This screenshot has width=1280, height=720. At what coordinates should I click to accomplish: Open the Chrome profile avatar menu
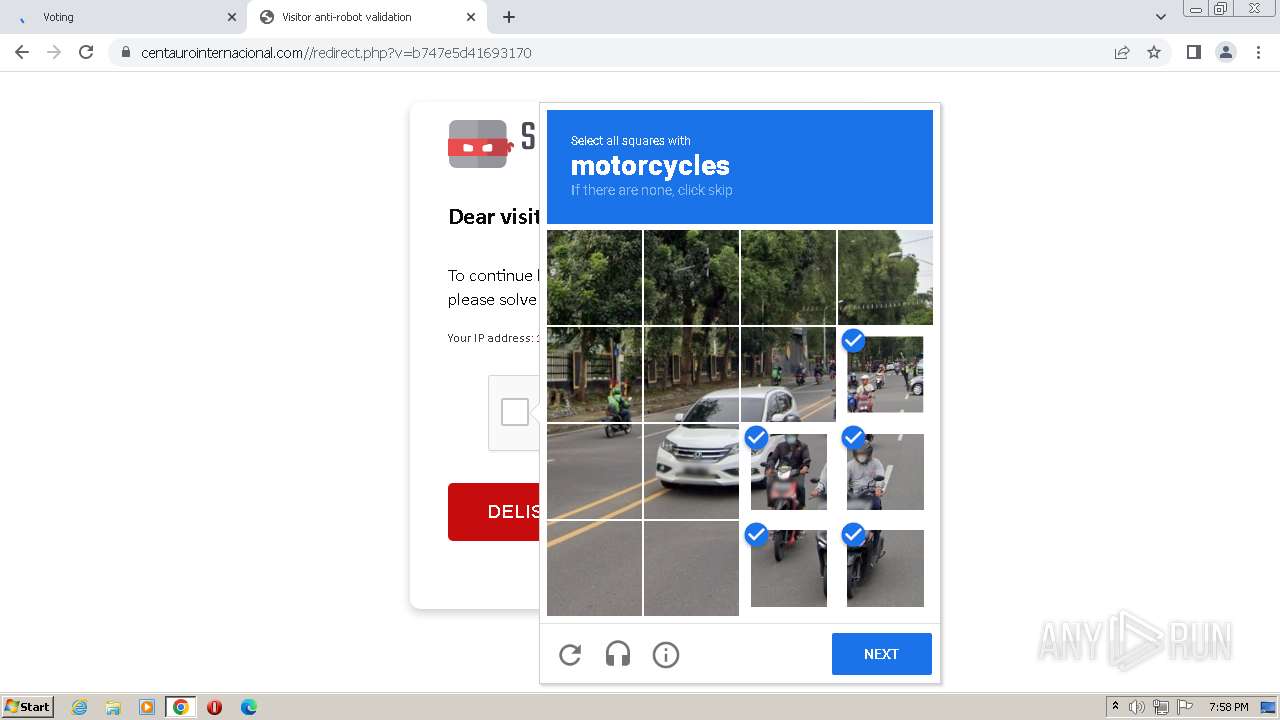(1226, 52)
